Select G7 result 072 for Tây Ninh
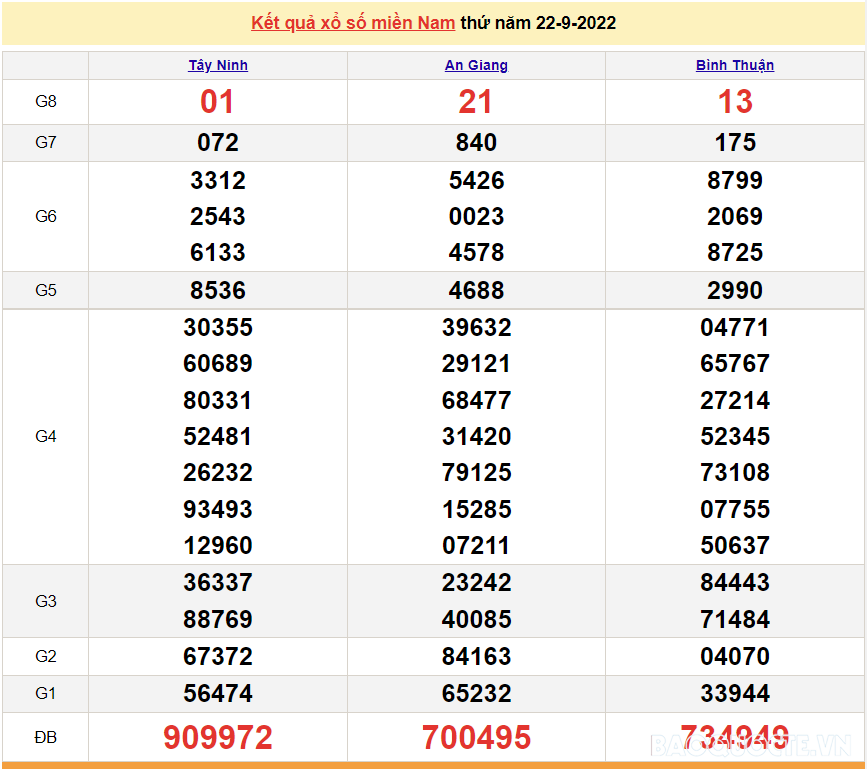Image resolution: width=867 pixels, height=769 pixels. (218, 143)
